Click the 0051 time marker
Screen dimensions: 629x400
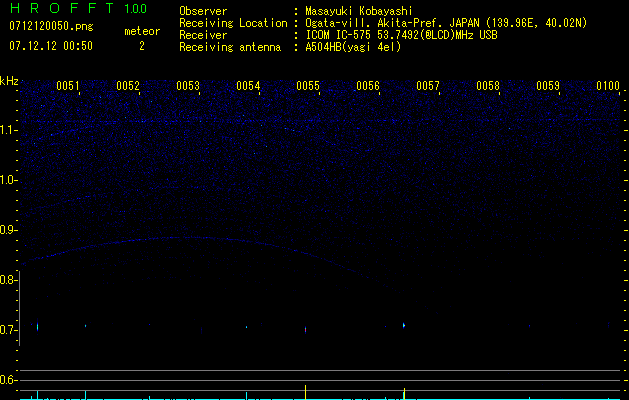(x=68, y=87)
